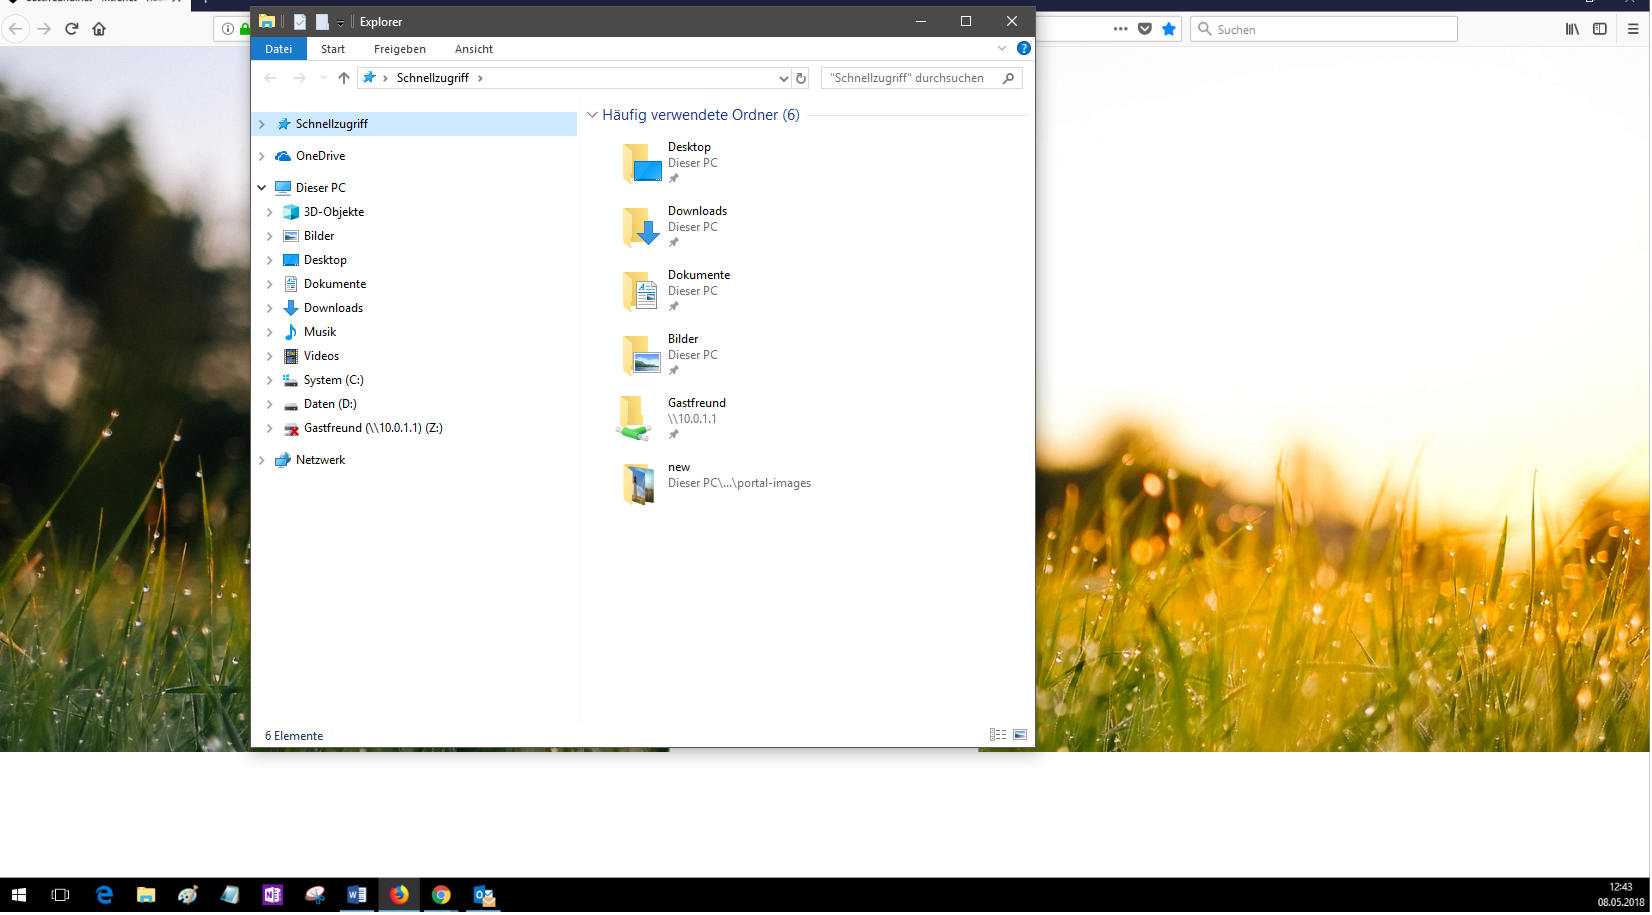Open Musik in the navigation tree

[320, 332]
